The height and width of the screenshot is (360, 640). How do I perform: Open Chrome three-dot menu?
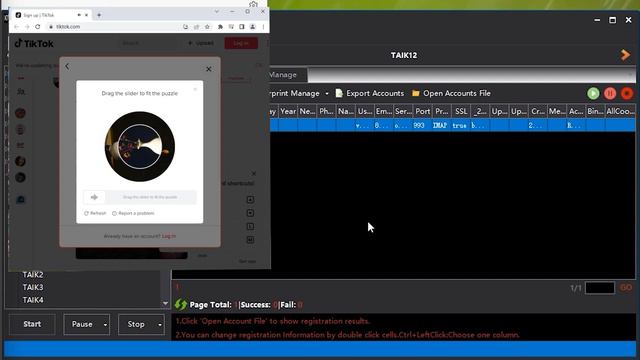(263, 27)
